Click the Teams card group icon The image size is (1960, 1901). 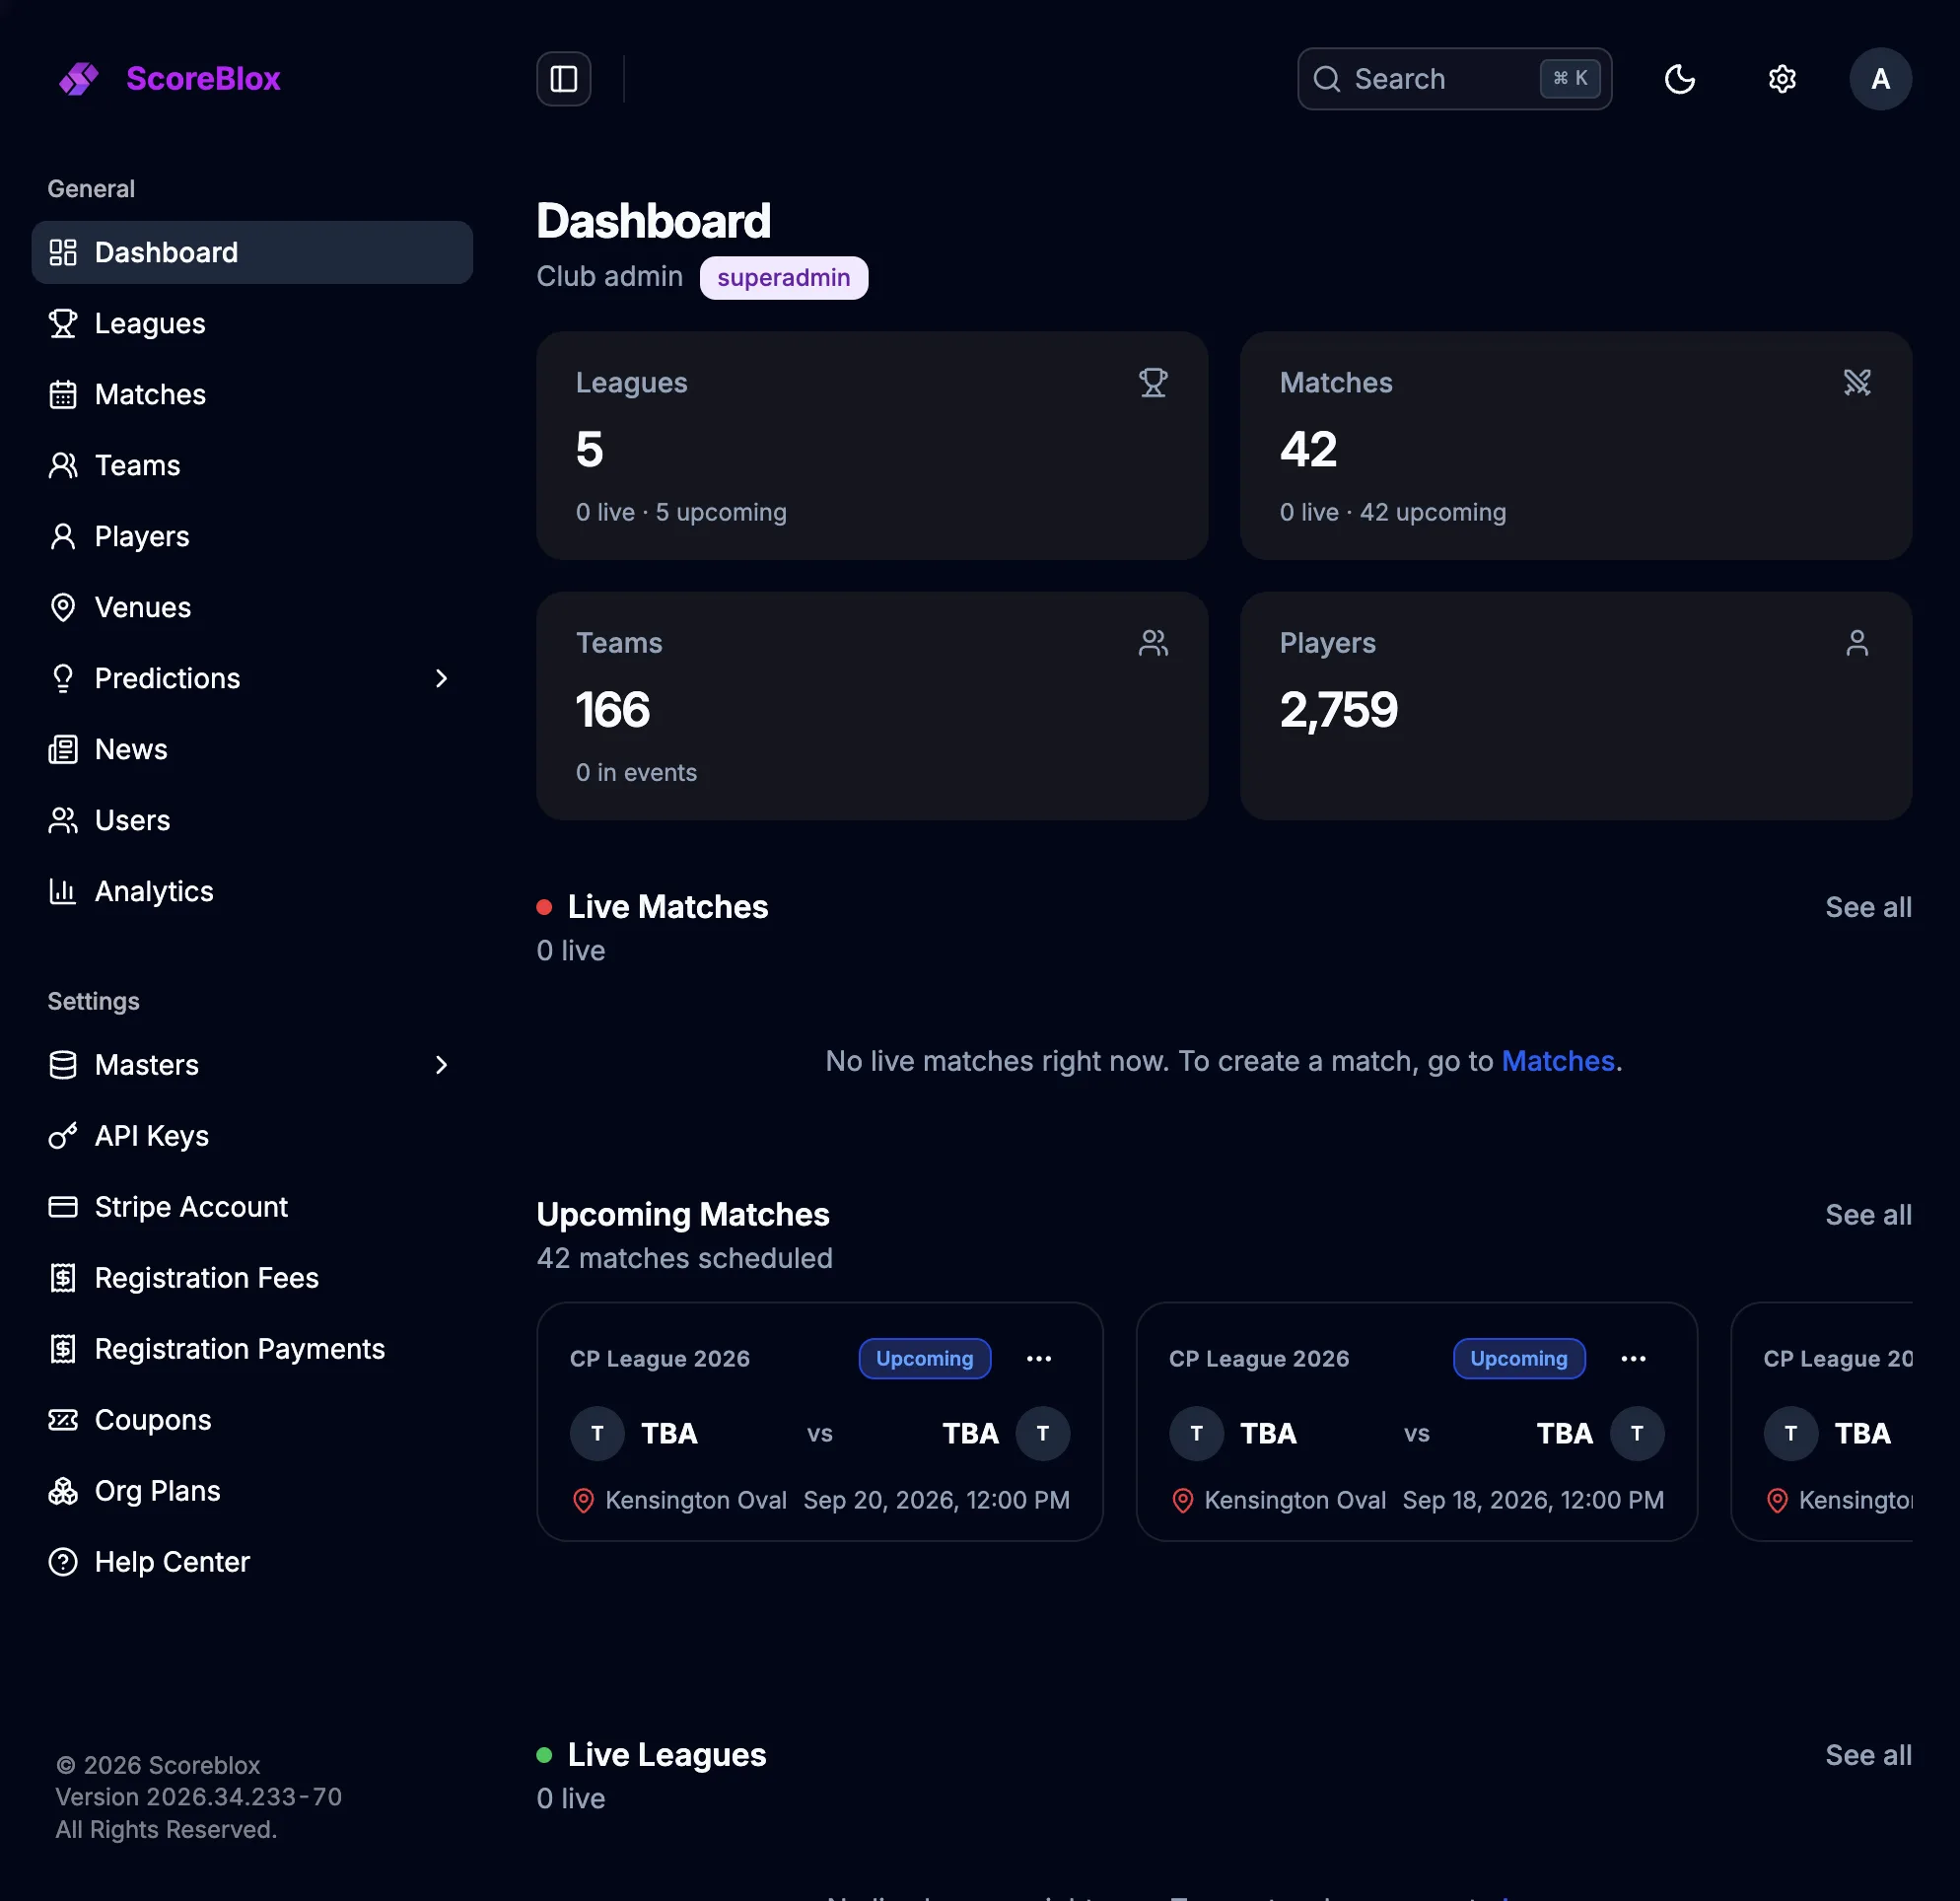[1153, 643]
